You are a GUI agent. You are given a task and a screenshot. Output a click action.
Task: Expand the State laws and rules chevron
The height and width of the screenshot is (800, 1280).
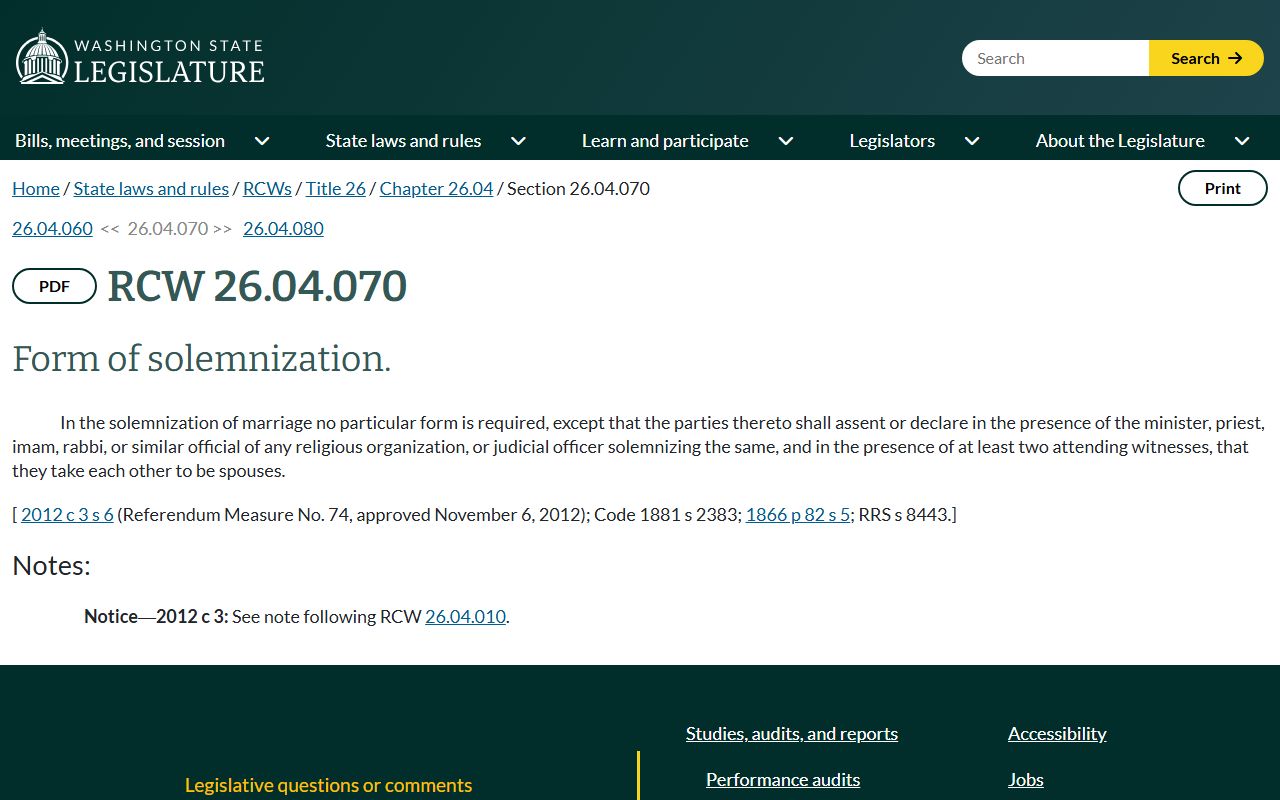point(518,141)
